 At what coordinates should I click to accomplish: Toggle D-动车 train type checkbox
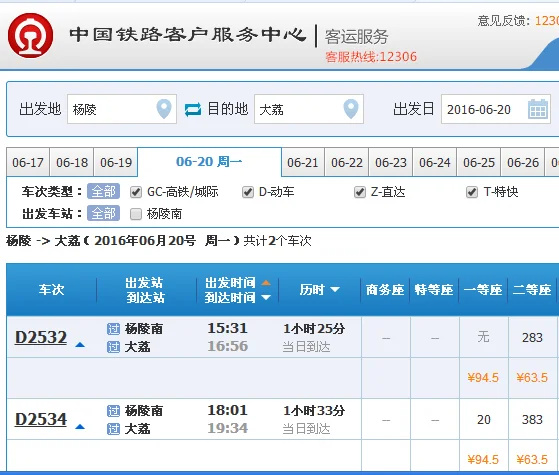point(248,192)
